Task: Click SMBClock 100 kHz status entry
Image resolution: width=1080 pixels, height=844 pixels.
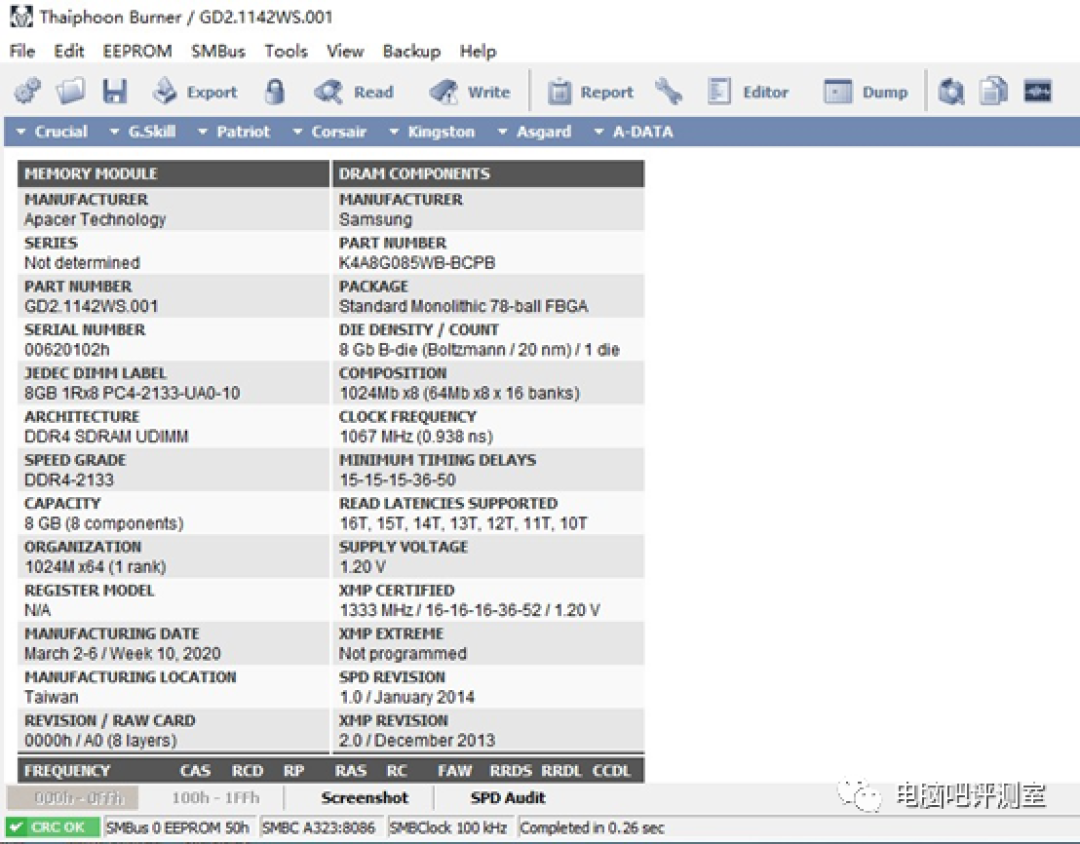Action: pyautogui.click(x=448, y=827)
